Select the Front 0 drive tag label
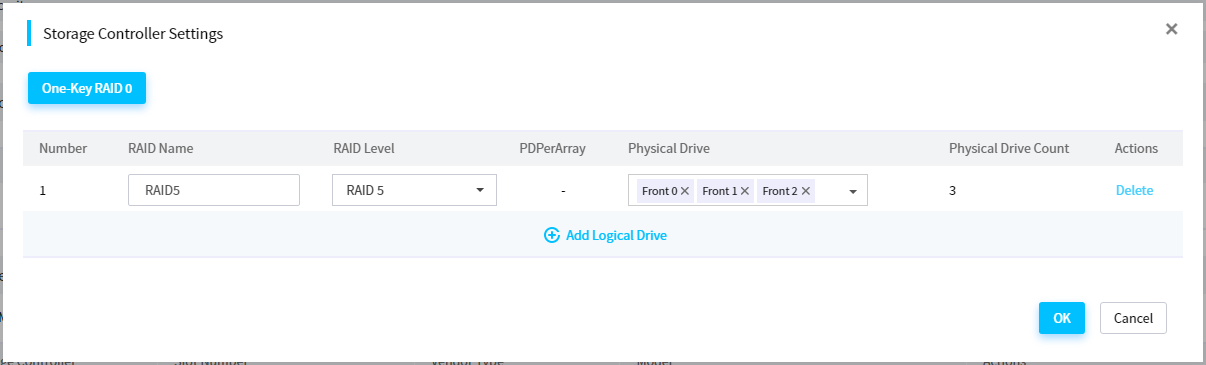This screenshot has width=1206, height=365. pos(660,191)
